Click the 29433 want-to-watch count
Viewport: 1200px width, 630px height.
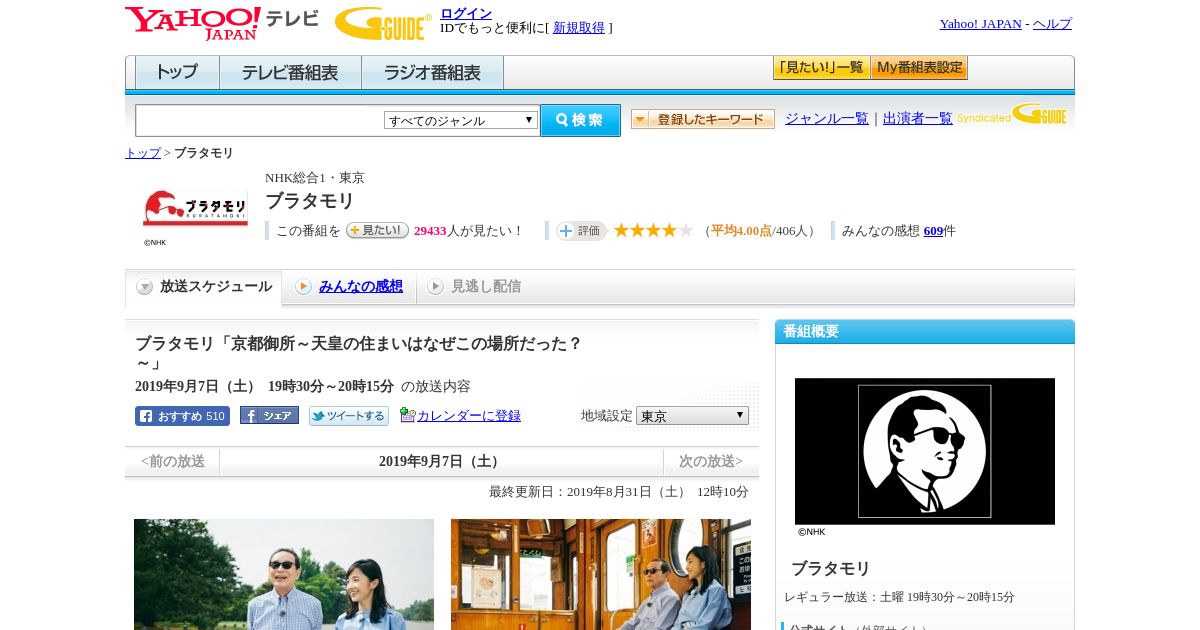pos(430,231)
